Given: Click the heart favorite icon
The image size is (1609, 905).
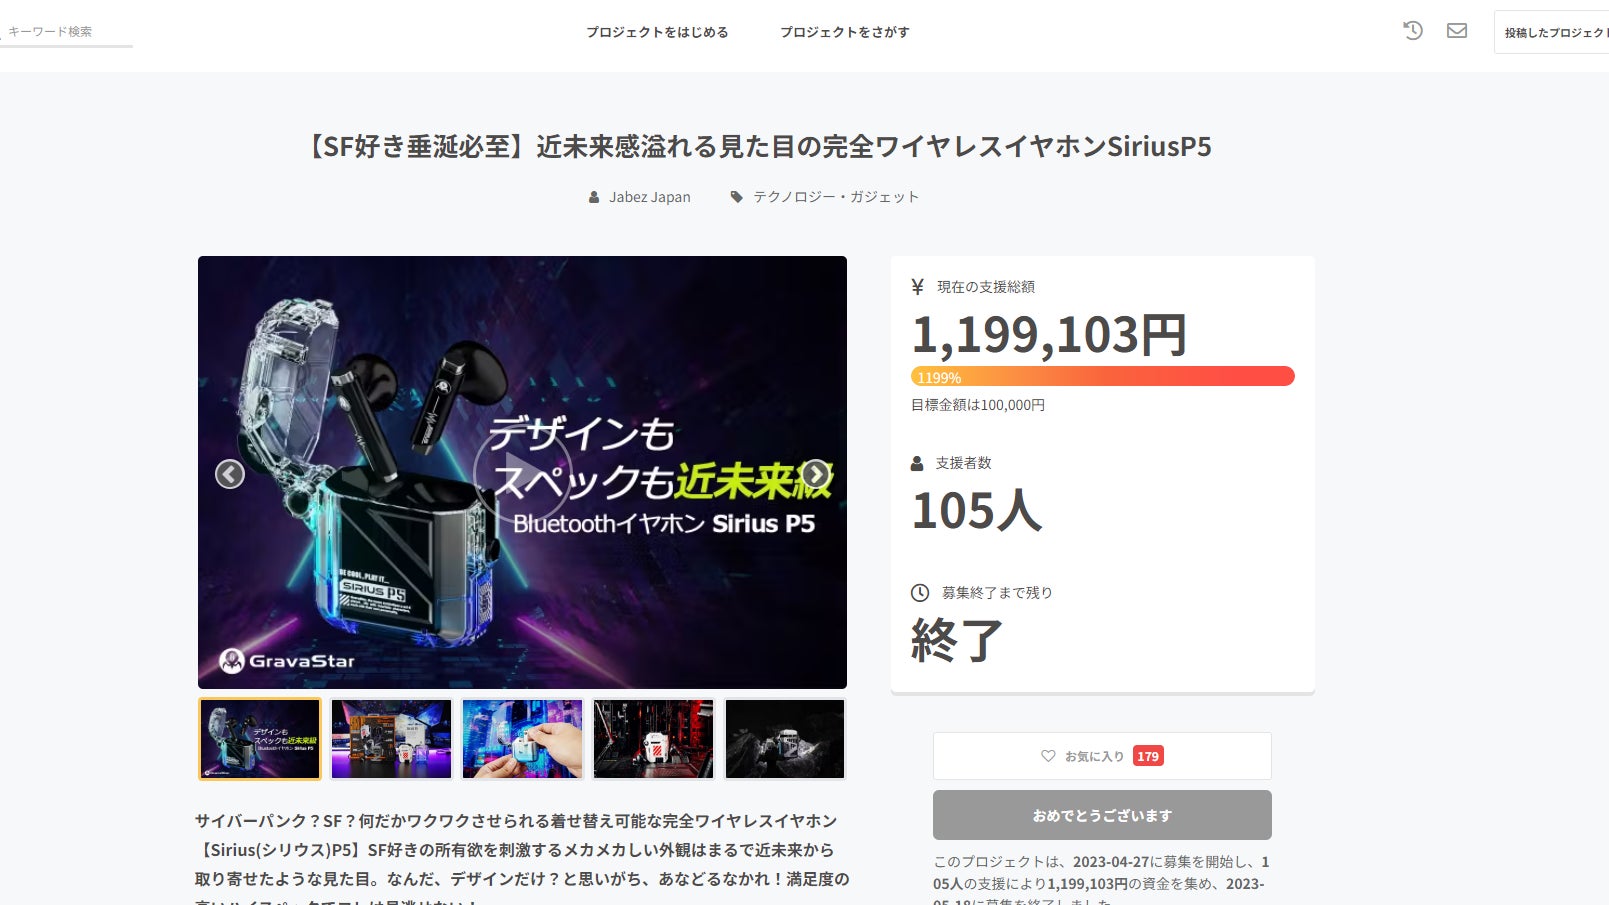Looking at the screenshot, I should tap(1048, 756).
